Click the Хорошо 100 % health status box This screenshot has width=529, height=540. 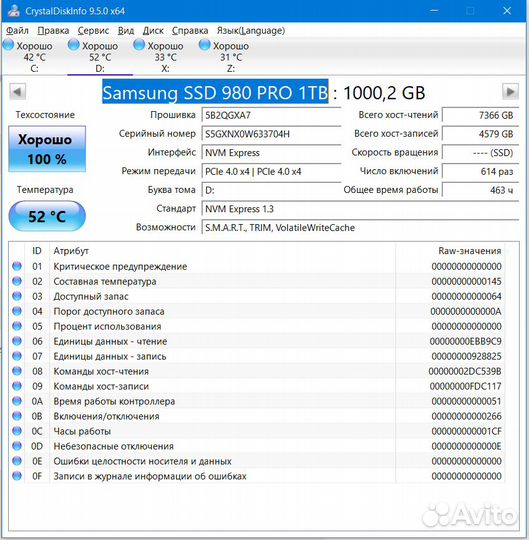[x=47, y=149]
